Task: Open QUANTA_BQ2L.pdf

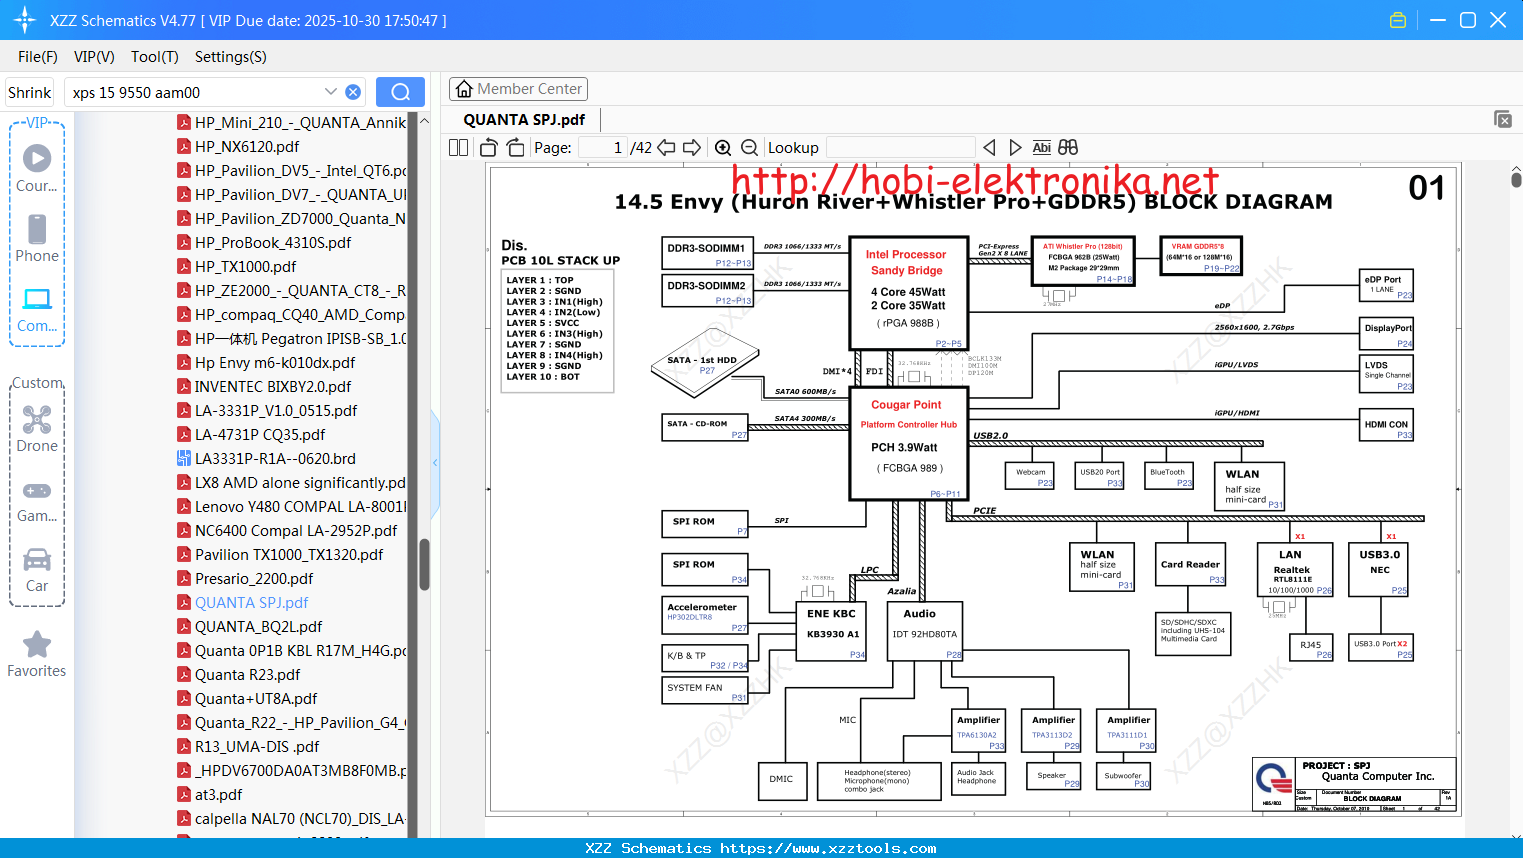Action: tap(258, 626)
